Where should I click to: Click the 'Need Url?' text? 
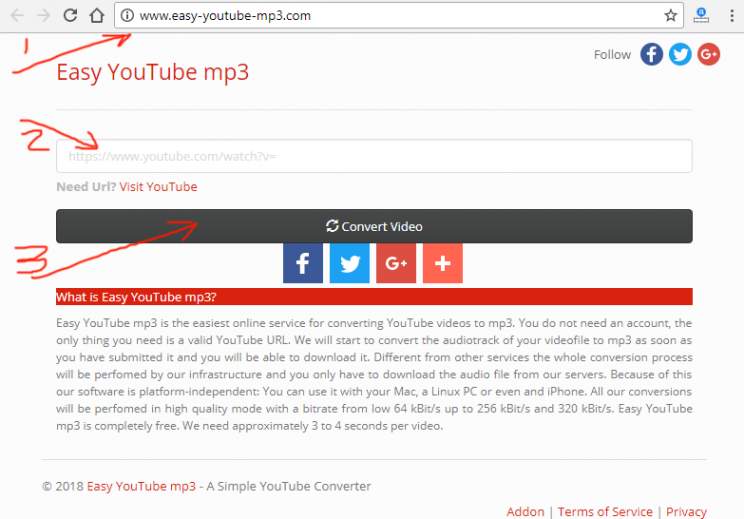point(86,187)
